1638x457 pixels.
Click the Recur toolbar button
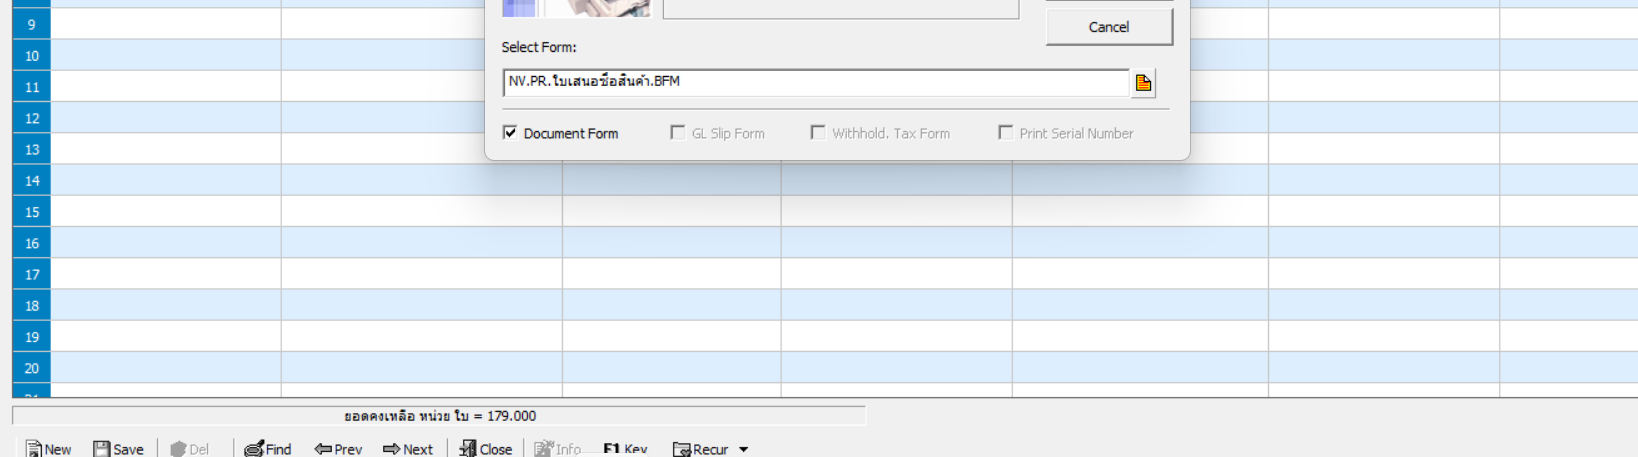pyautogui.click(x=701, y=449)
